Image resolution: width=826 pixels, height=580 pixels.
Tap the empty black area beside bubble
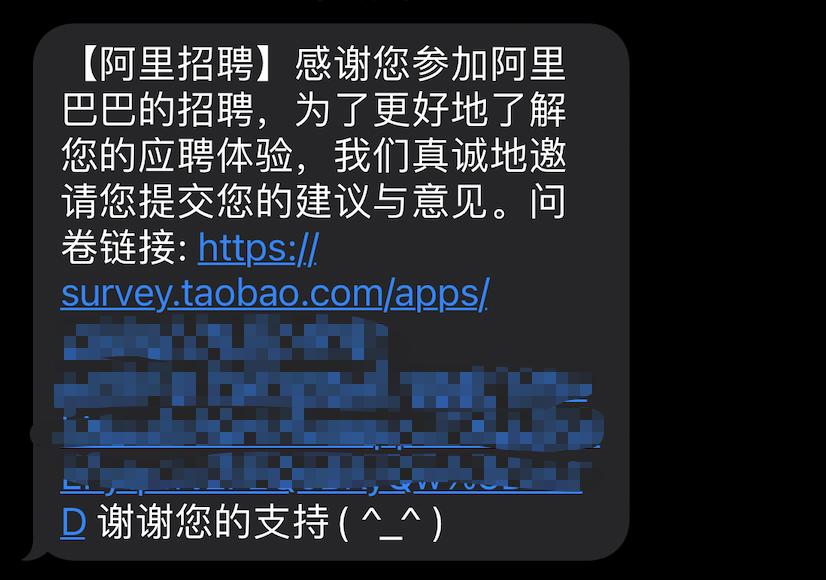727,290
